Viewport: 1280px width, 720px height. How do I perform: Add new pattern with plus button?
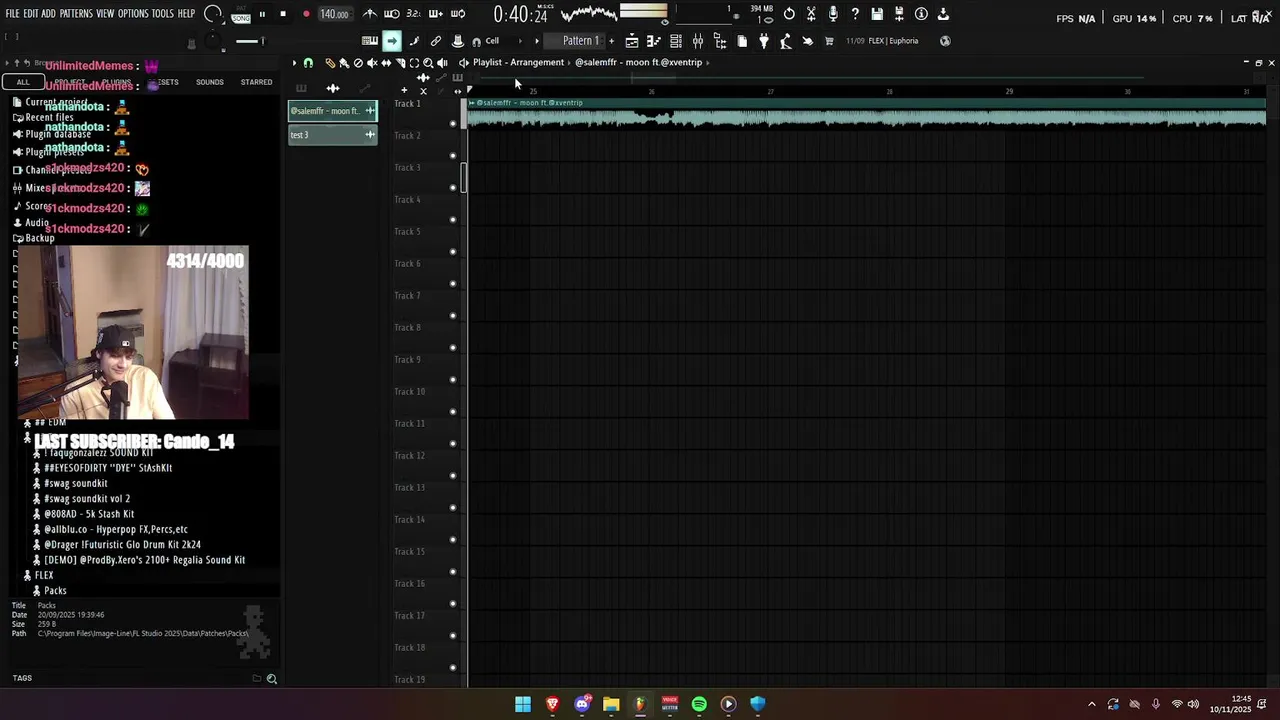(x=611, y=41)
